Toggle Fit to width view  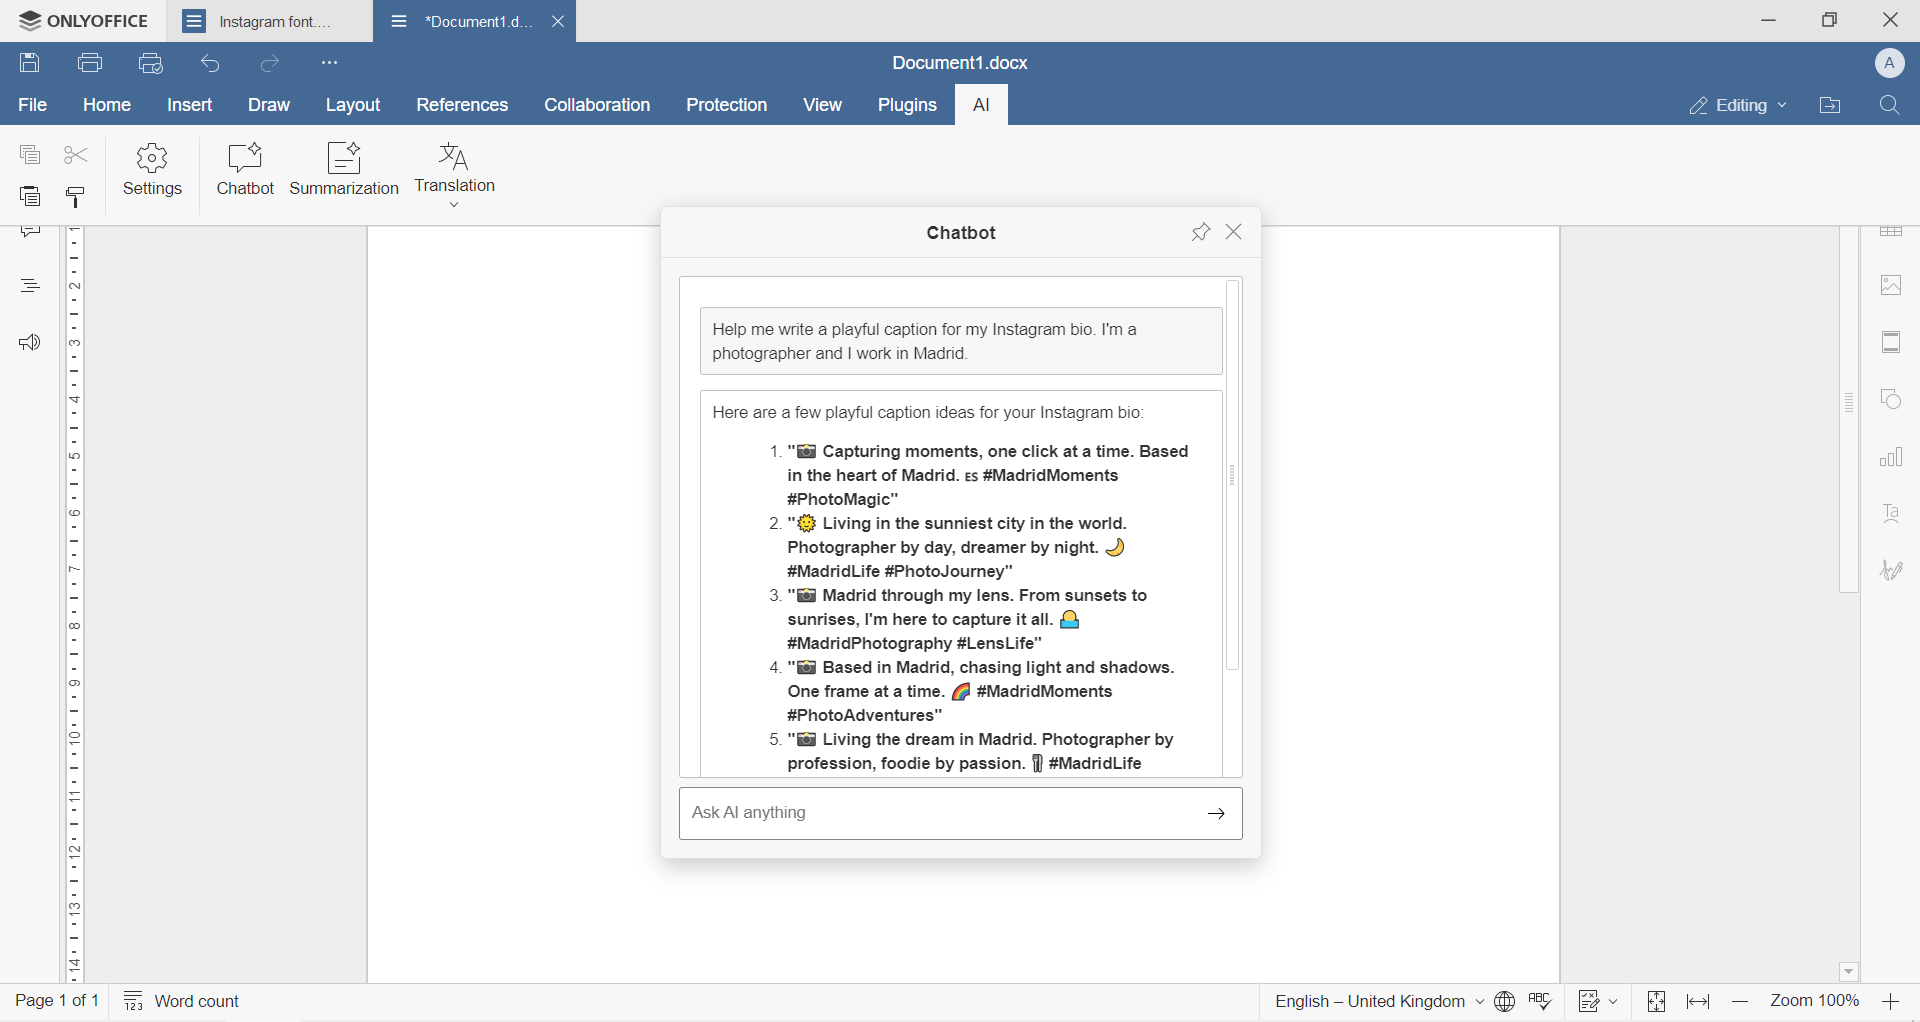(x=1698, y=1001)
